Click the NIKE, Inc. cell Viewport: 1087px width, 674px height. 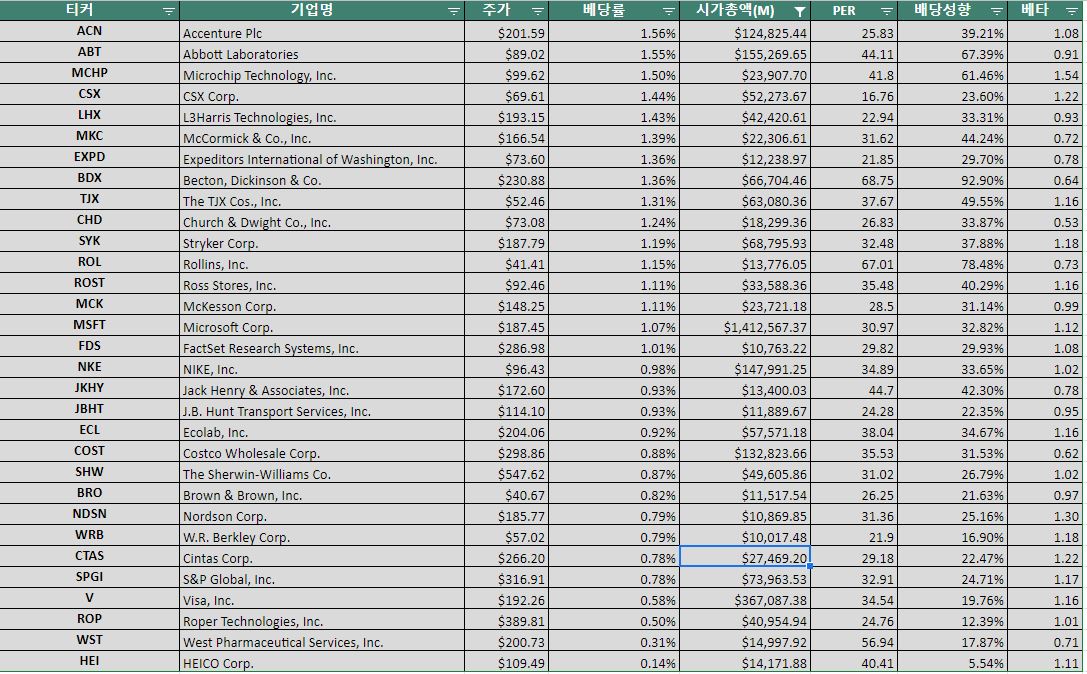322,368
